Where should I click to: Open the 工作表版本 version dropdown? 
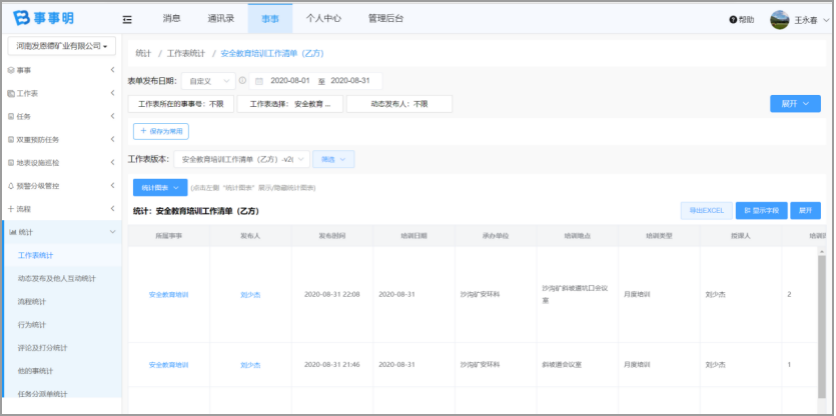tap(240, 159)
